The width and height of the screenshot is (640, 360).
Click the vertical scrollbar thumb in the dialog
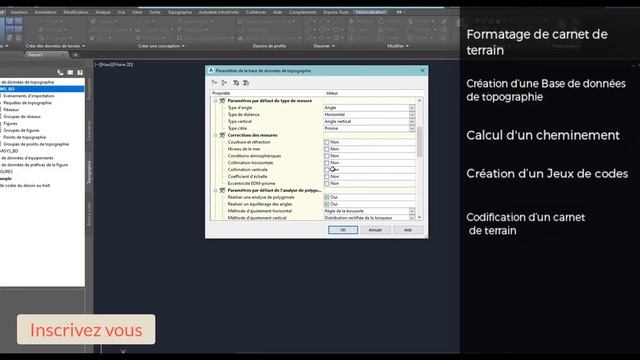(419, 142)
